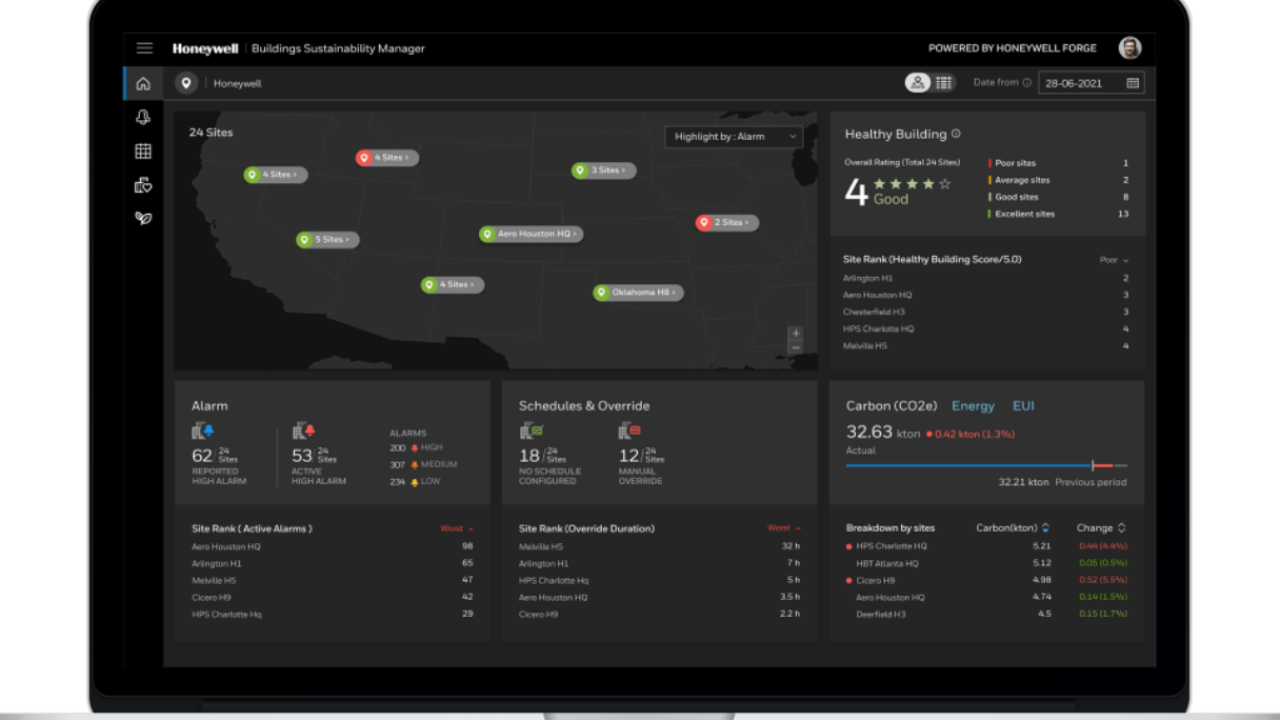The image size is (1280, 720).
Task: Switch to map view toggle
Action: coord(918,83)
